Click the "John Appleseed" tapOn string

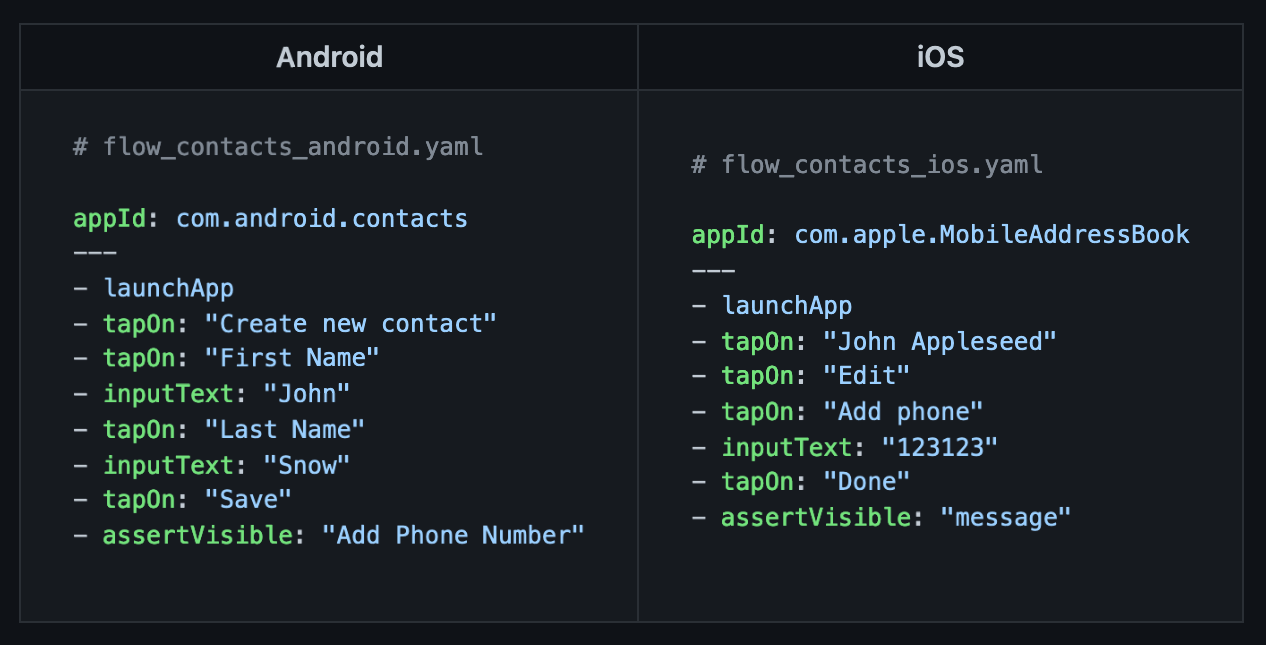pos(939,342)
